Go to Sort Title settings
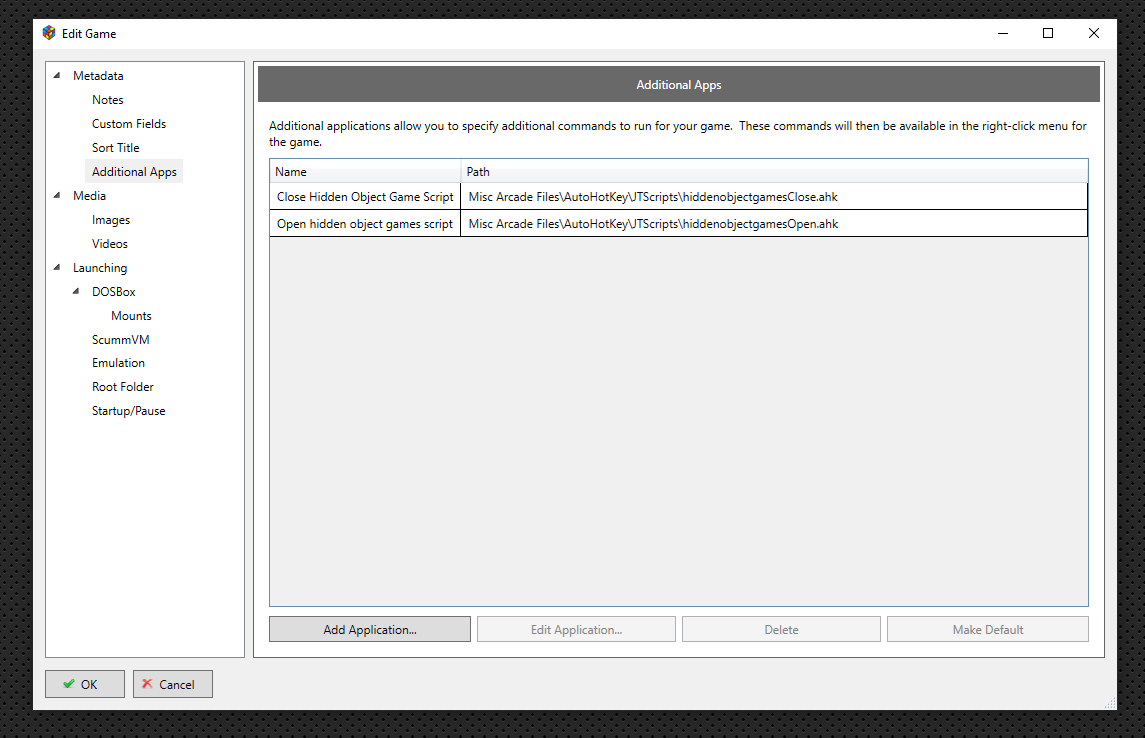The width and height of the screenshot is (1145, 738). [116, 148]
